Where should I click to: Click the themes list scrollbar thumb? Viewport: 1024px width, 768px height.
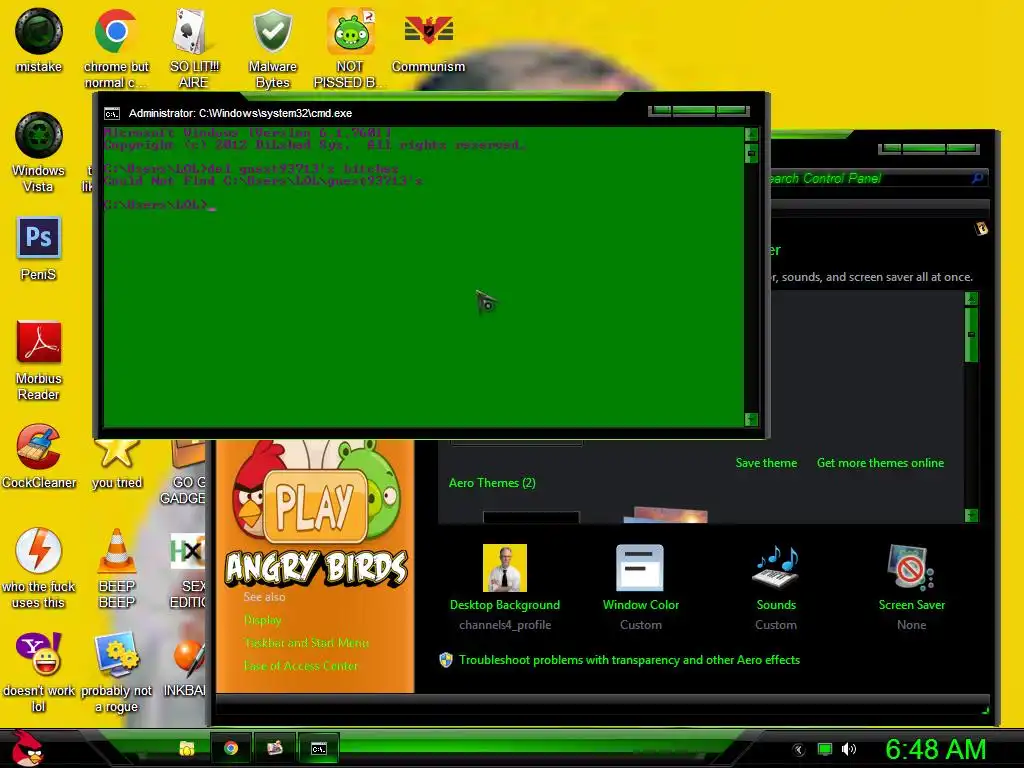[x=971, y=334]
